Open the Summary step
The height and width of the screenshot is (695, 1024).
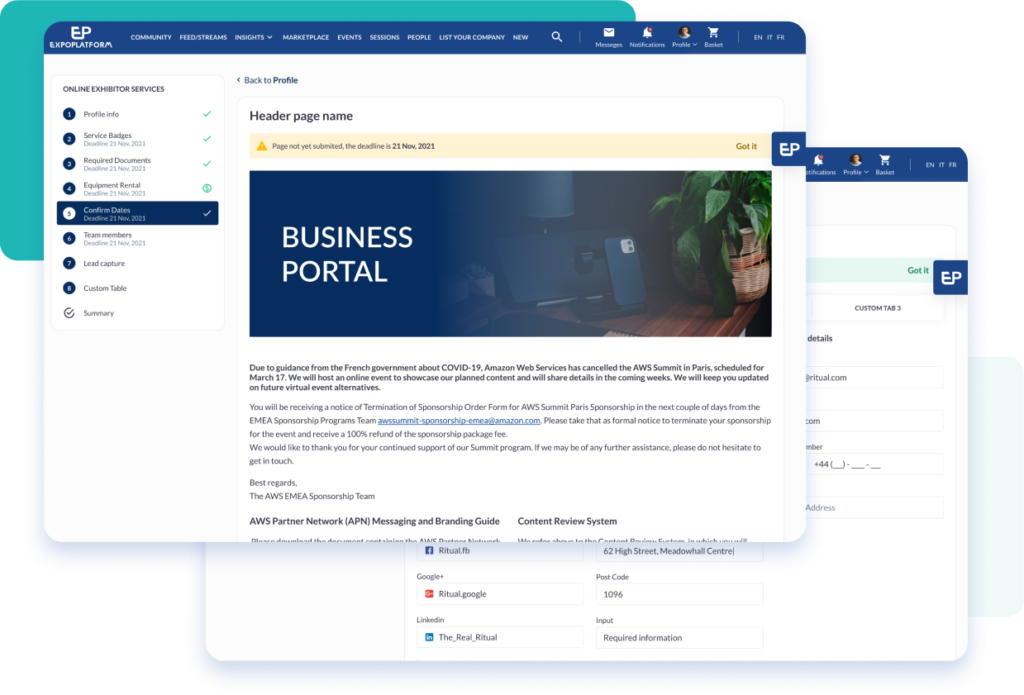click(x=137, y=313)
